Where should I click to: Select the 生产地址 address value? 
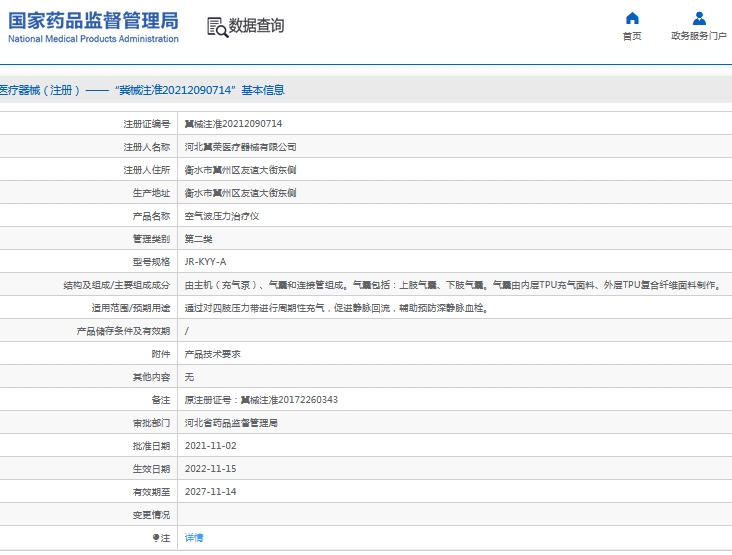pyautogui.click(x=240, y=193)
